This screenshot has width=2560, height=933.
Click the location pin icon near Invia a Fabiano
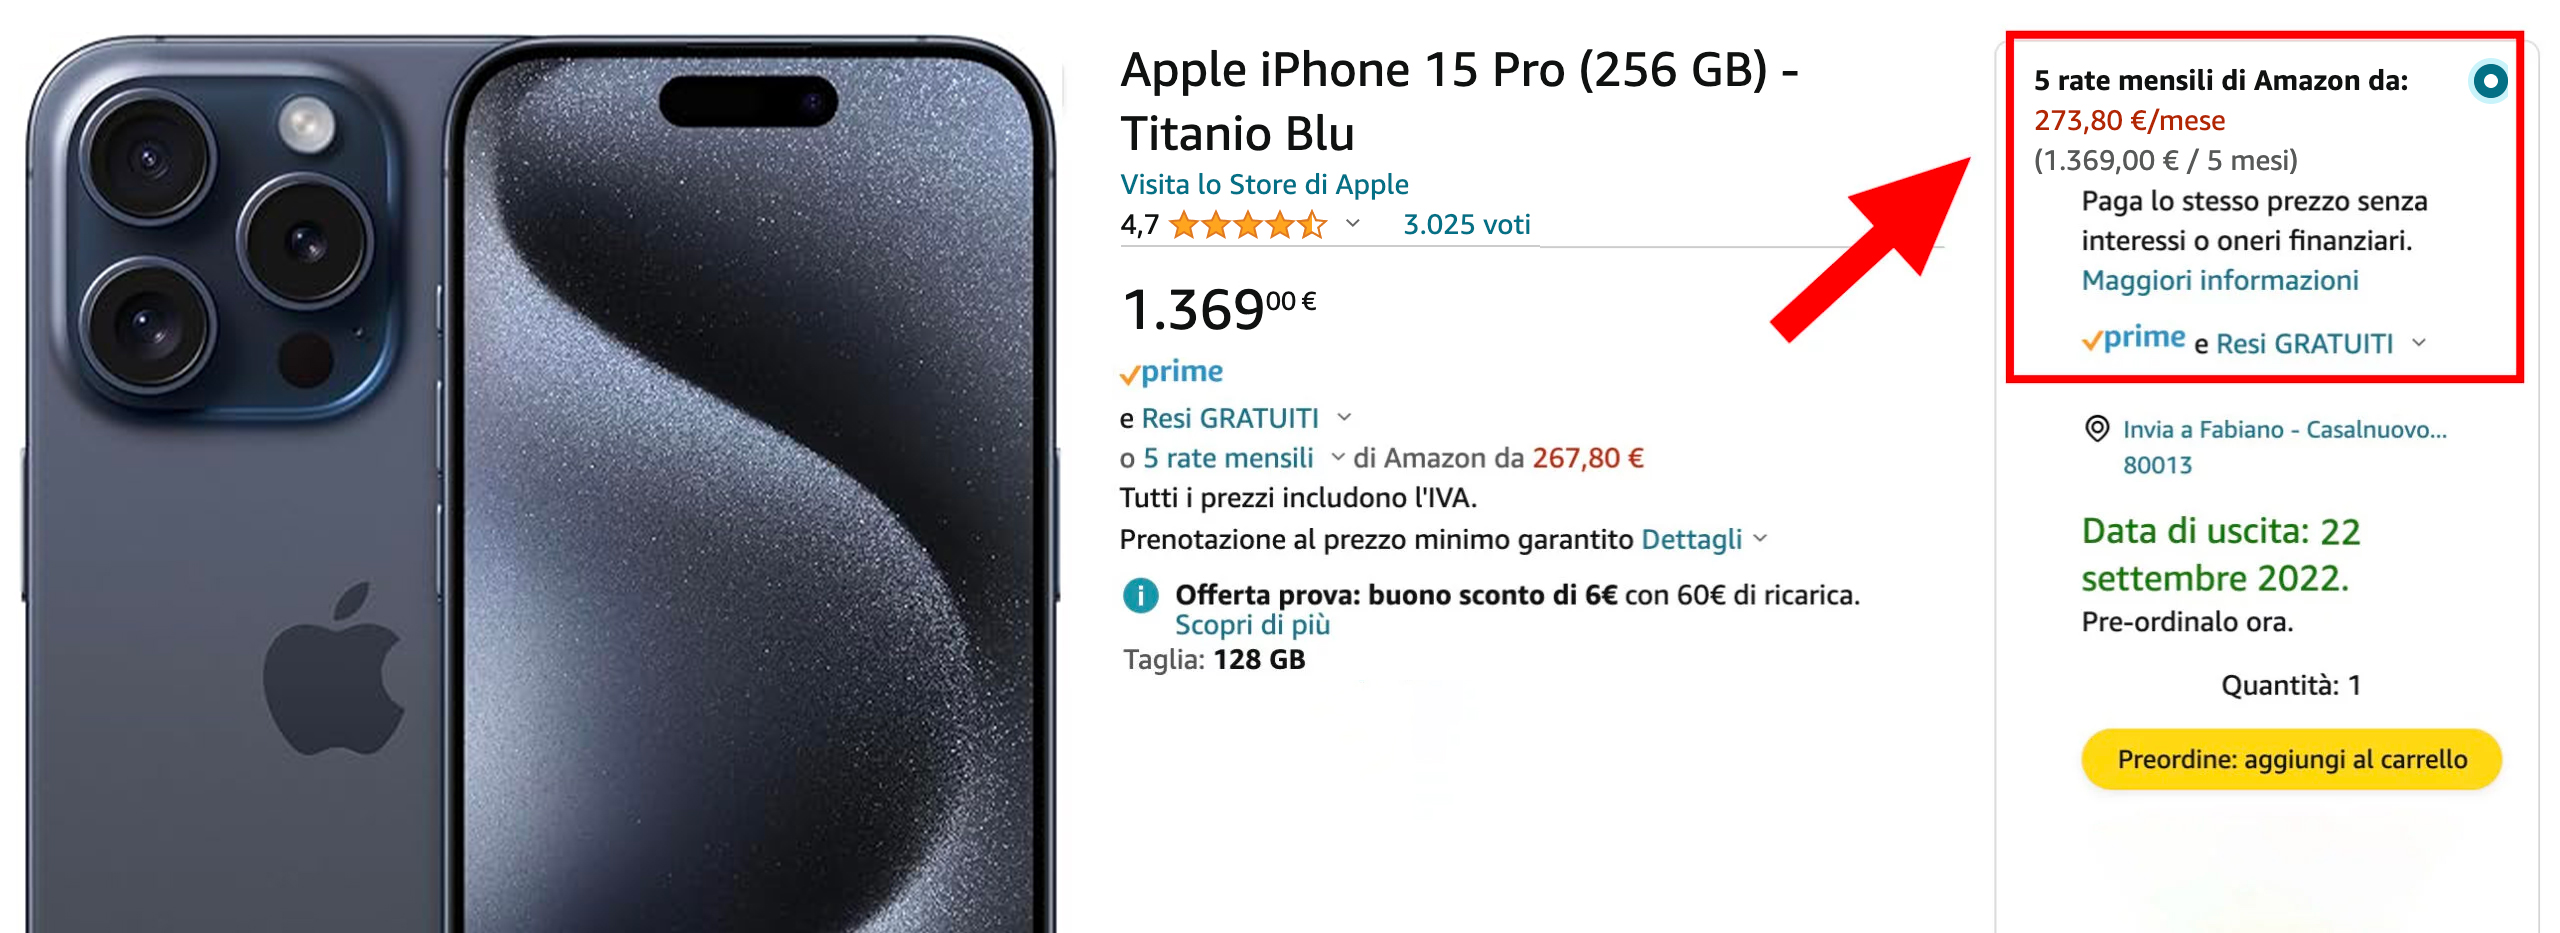tap(2097, 429)
